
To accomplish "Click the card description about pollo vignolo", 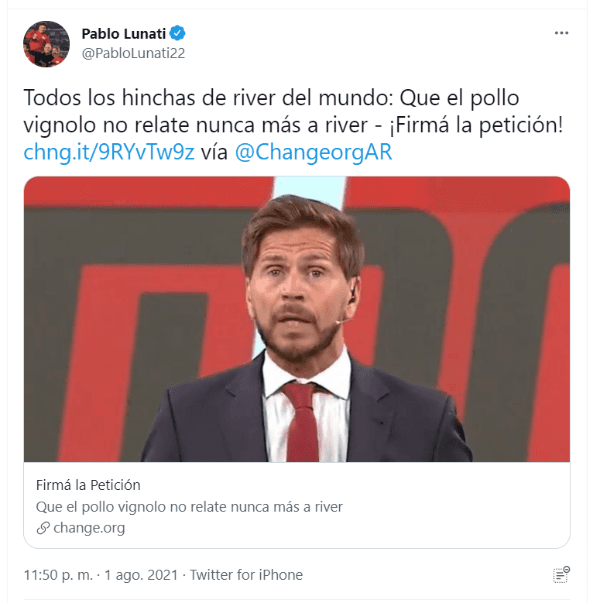I will pyautogui.click(x=189, y=507).
